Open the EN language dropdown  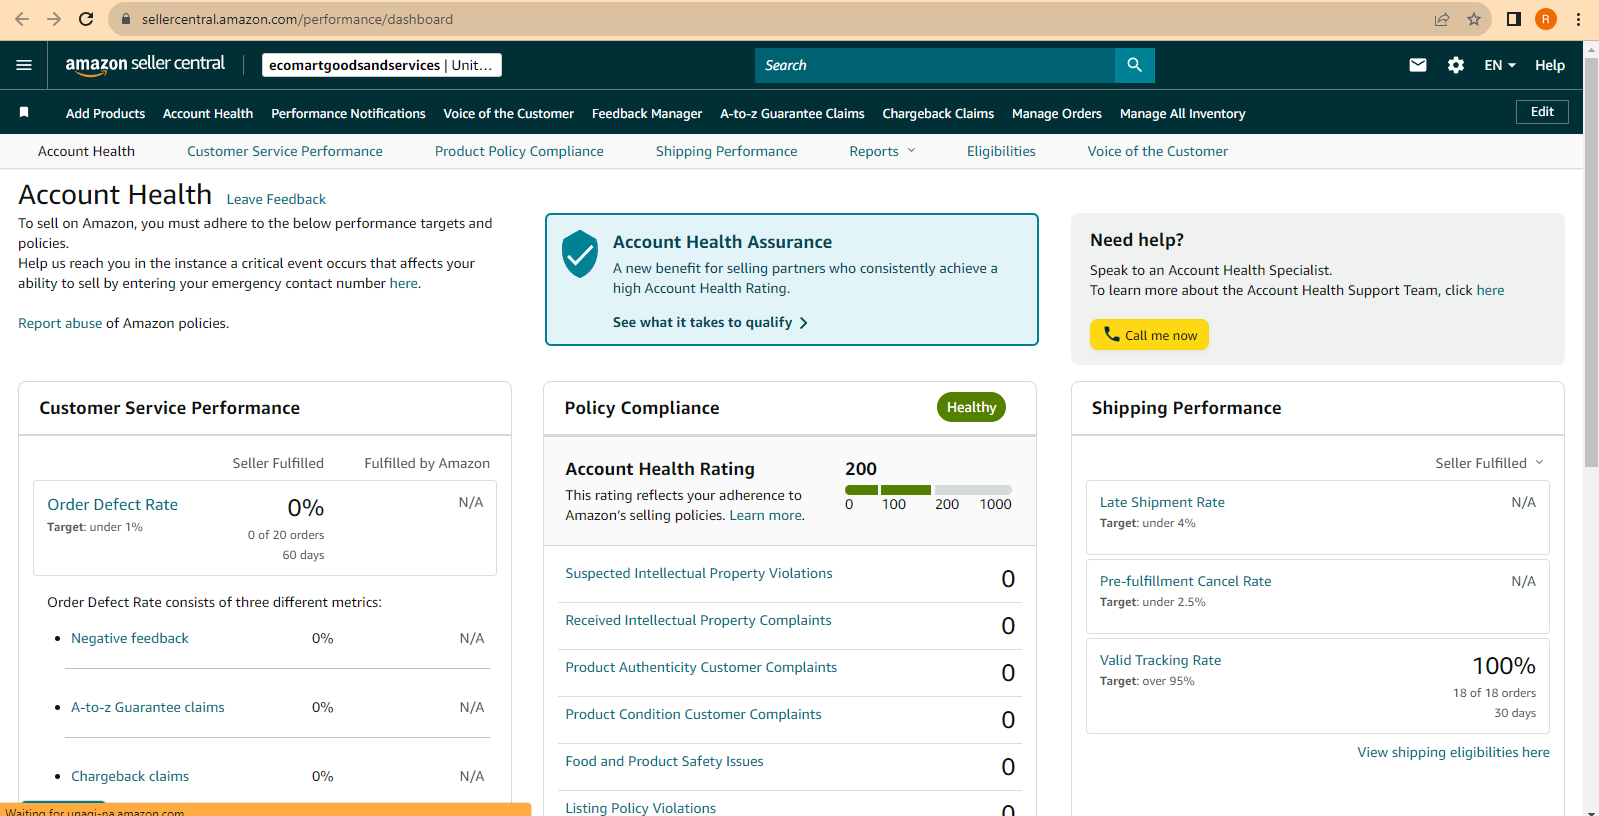(x=1500, y=65)
